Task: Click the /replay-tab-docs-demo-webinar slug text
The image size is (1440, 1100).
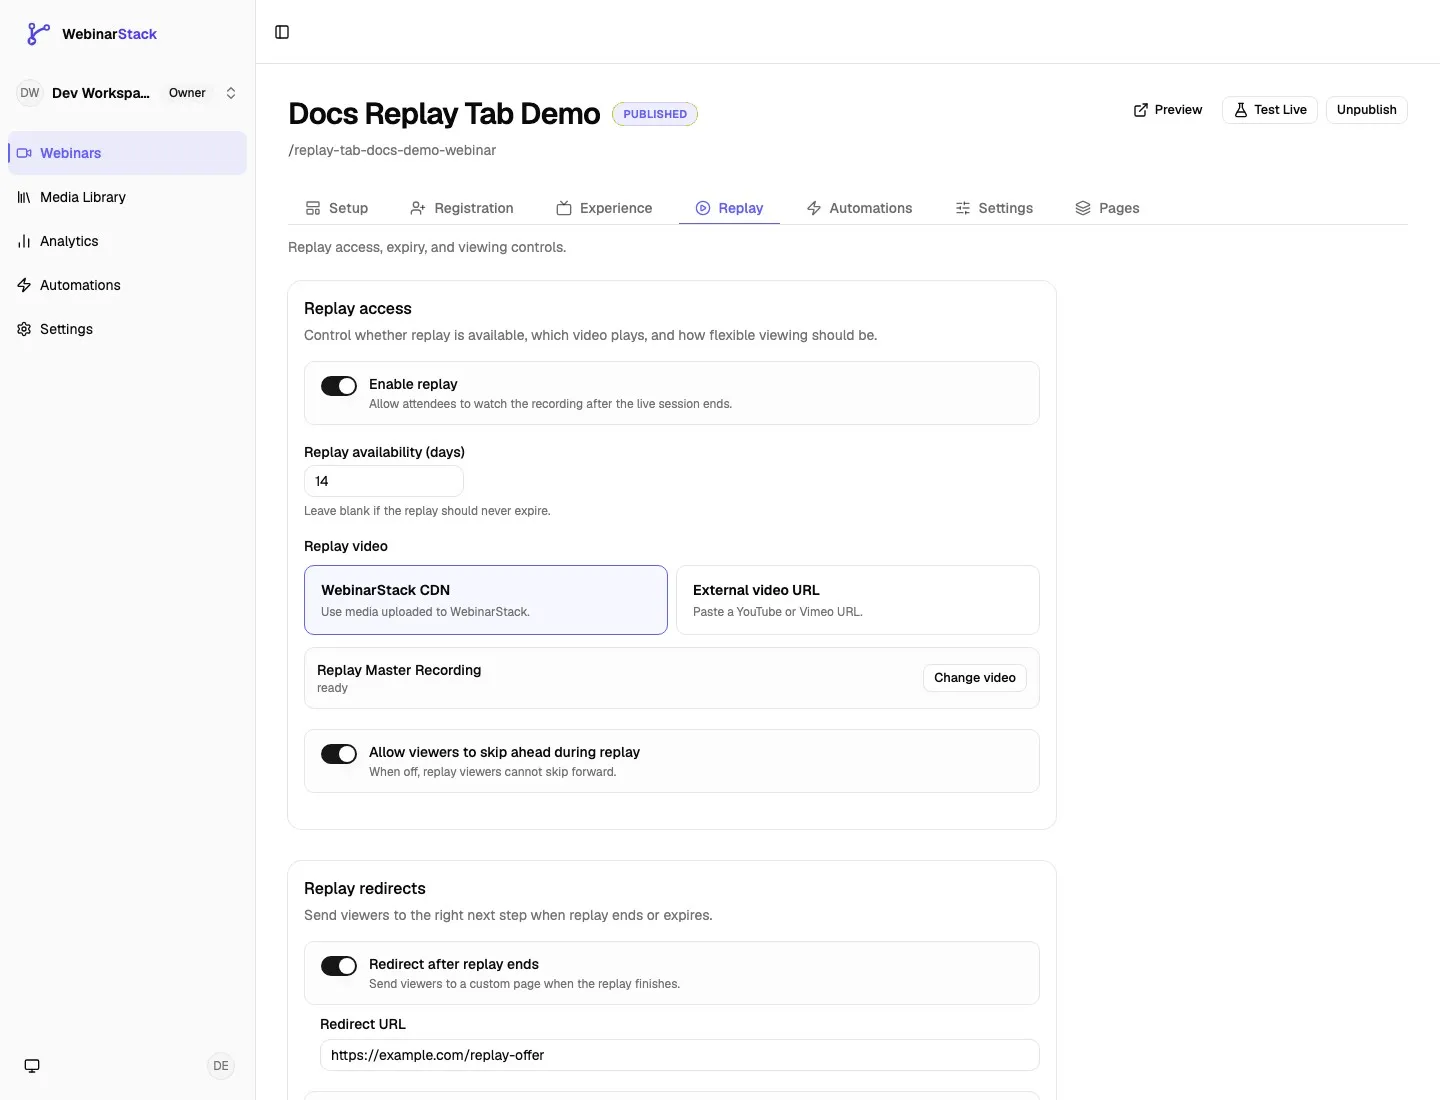Action: (392, 150)
